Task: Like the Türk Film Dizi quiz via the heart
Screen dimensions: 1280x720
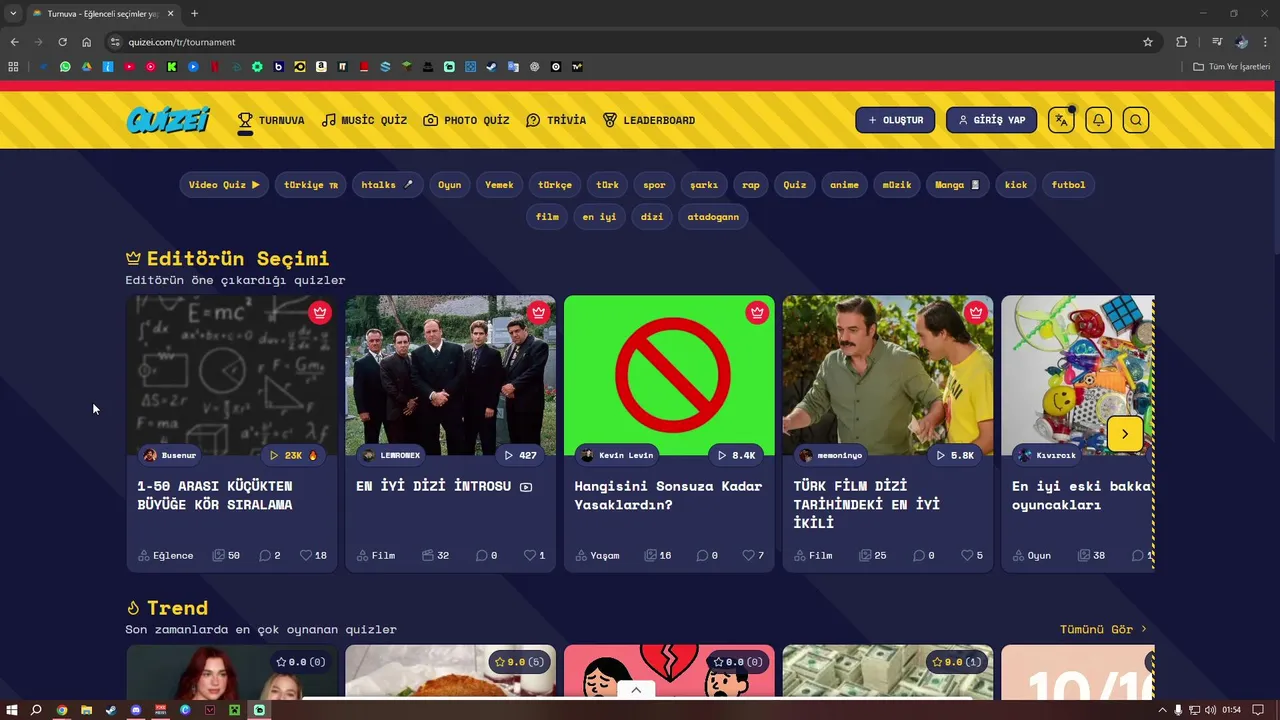Action: pos(967,555)
